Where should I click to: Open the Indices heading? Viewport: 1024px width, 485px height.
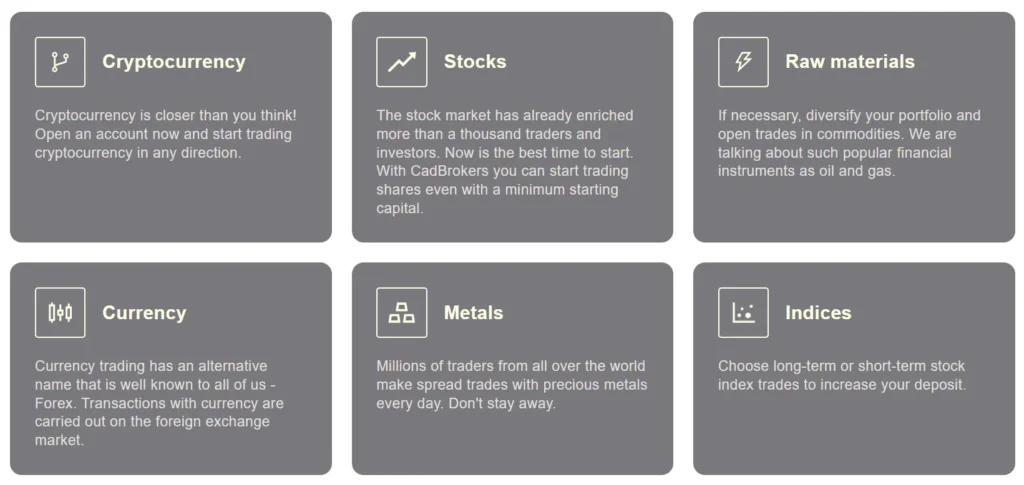point(818,313)
